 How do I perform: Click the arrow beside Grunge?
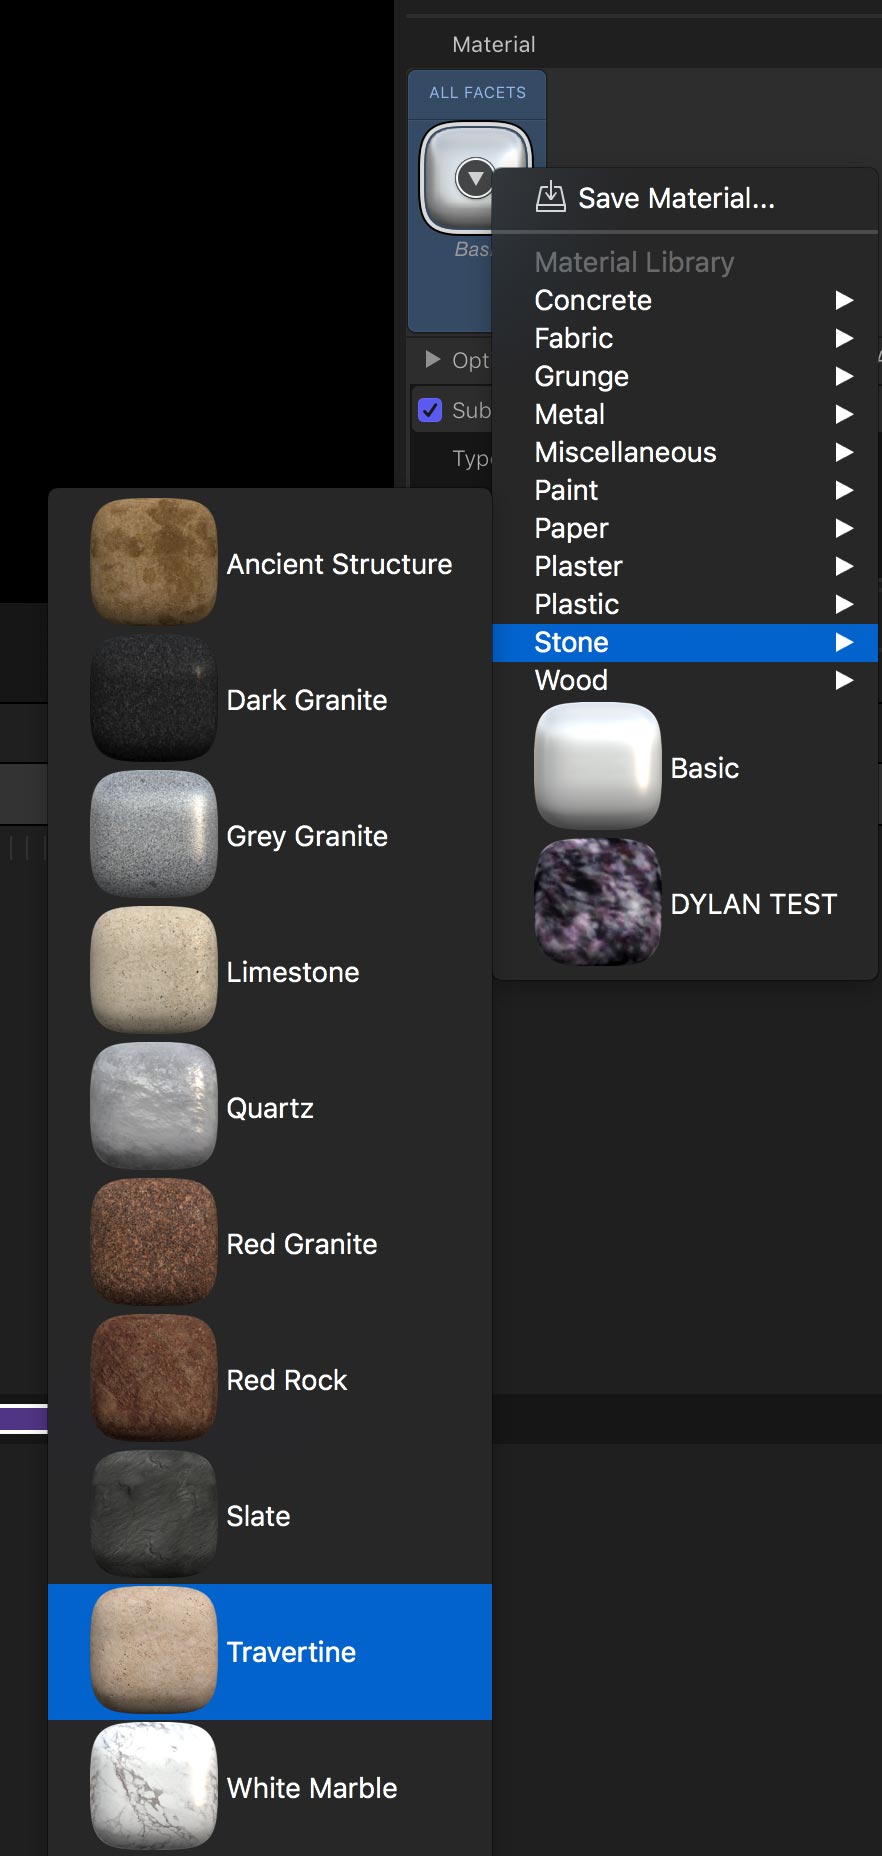(x=844, y=376)
